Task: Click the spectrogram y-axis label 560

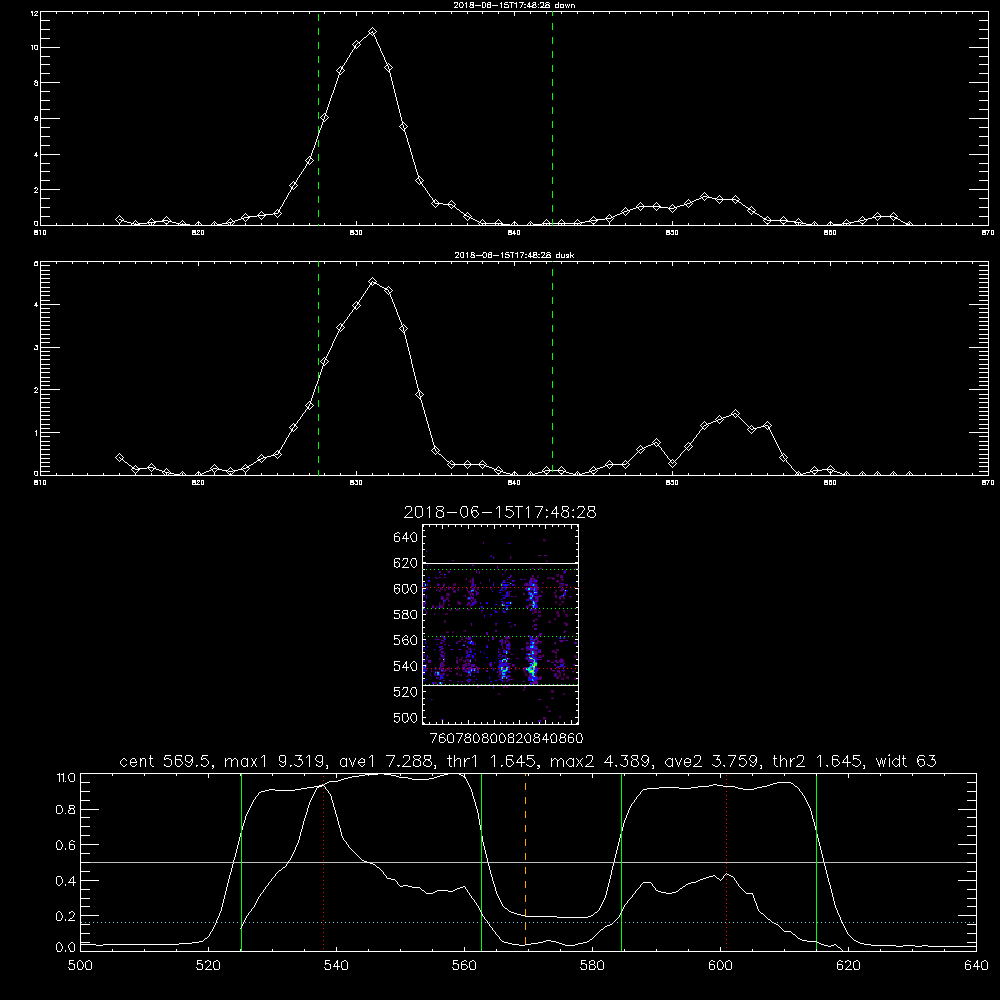Action: [x=406, y=640]
